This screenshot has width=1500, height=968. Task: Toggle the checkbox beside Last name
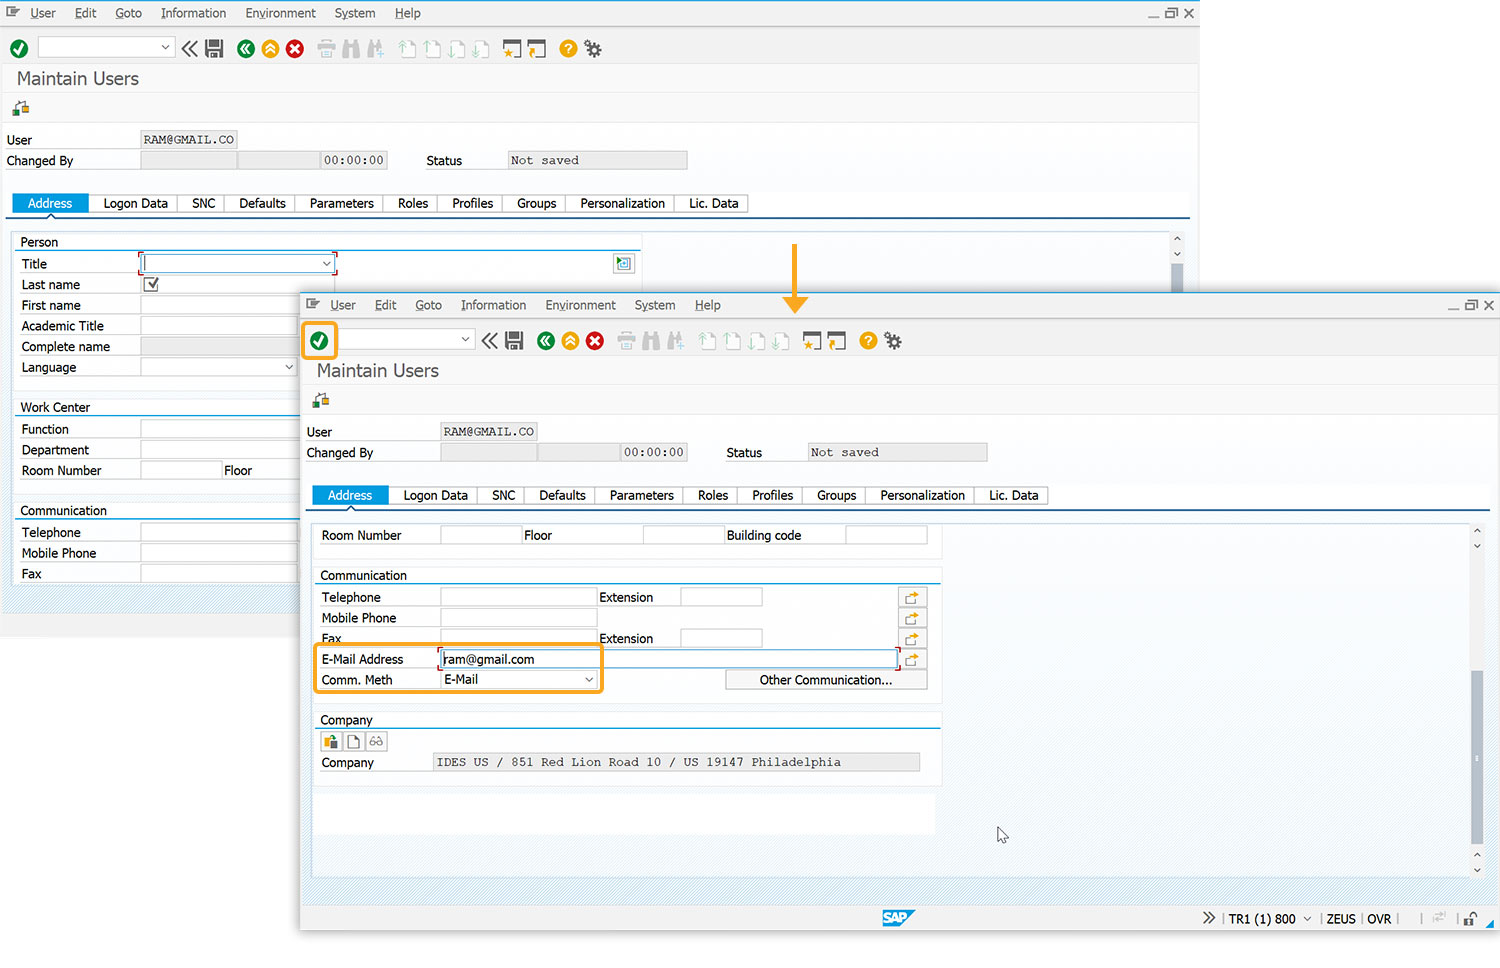pos(152,285)
